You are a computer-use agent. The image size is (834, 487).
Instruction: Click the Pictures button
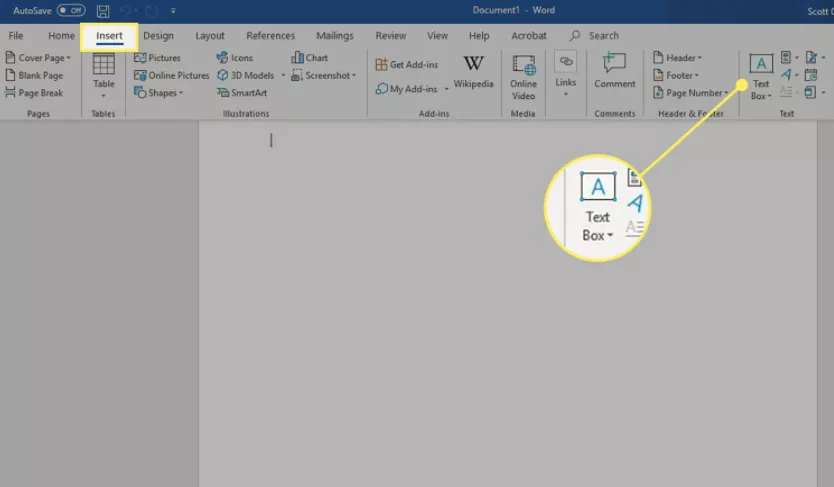coord(157,57)
